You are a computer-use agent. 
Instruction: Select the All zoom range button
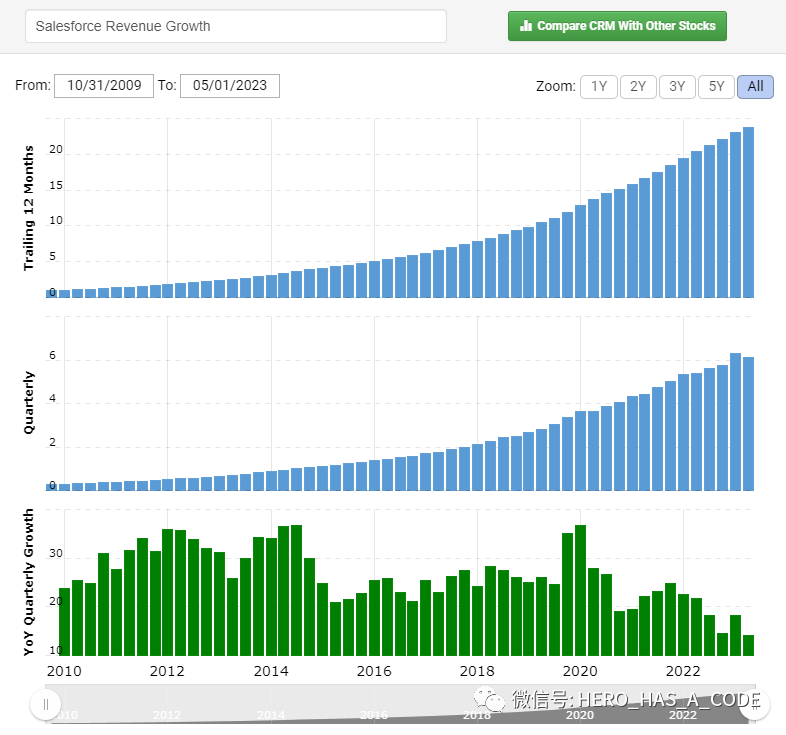[755, 87]
